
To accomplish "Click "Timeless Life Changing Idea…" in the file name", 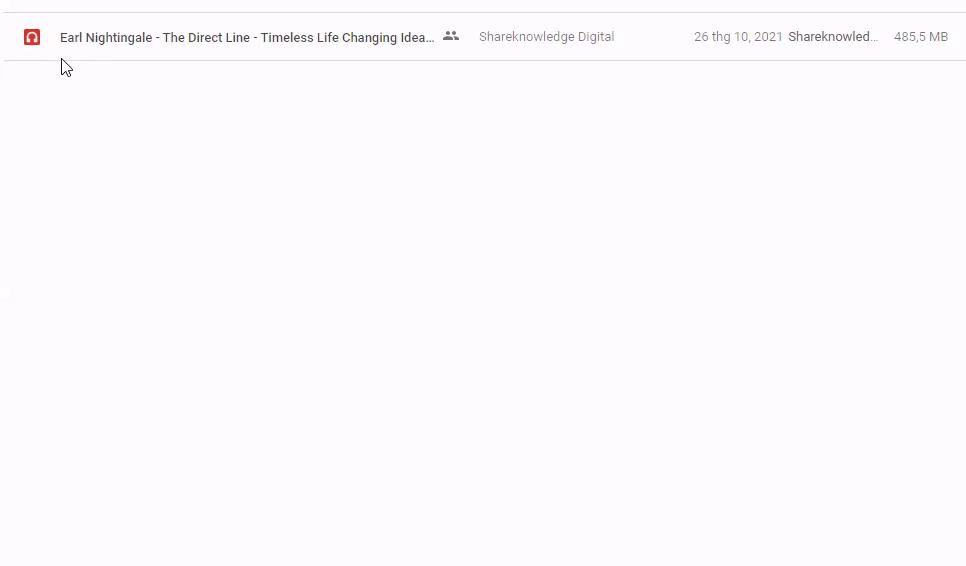I will (346, 37).
